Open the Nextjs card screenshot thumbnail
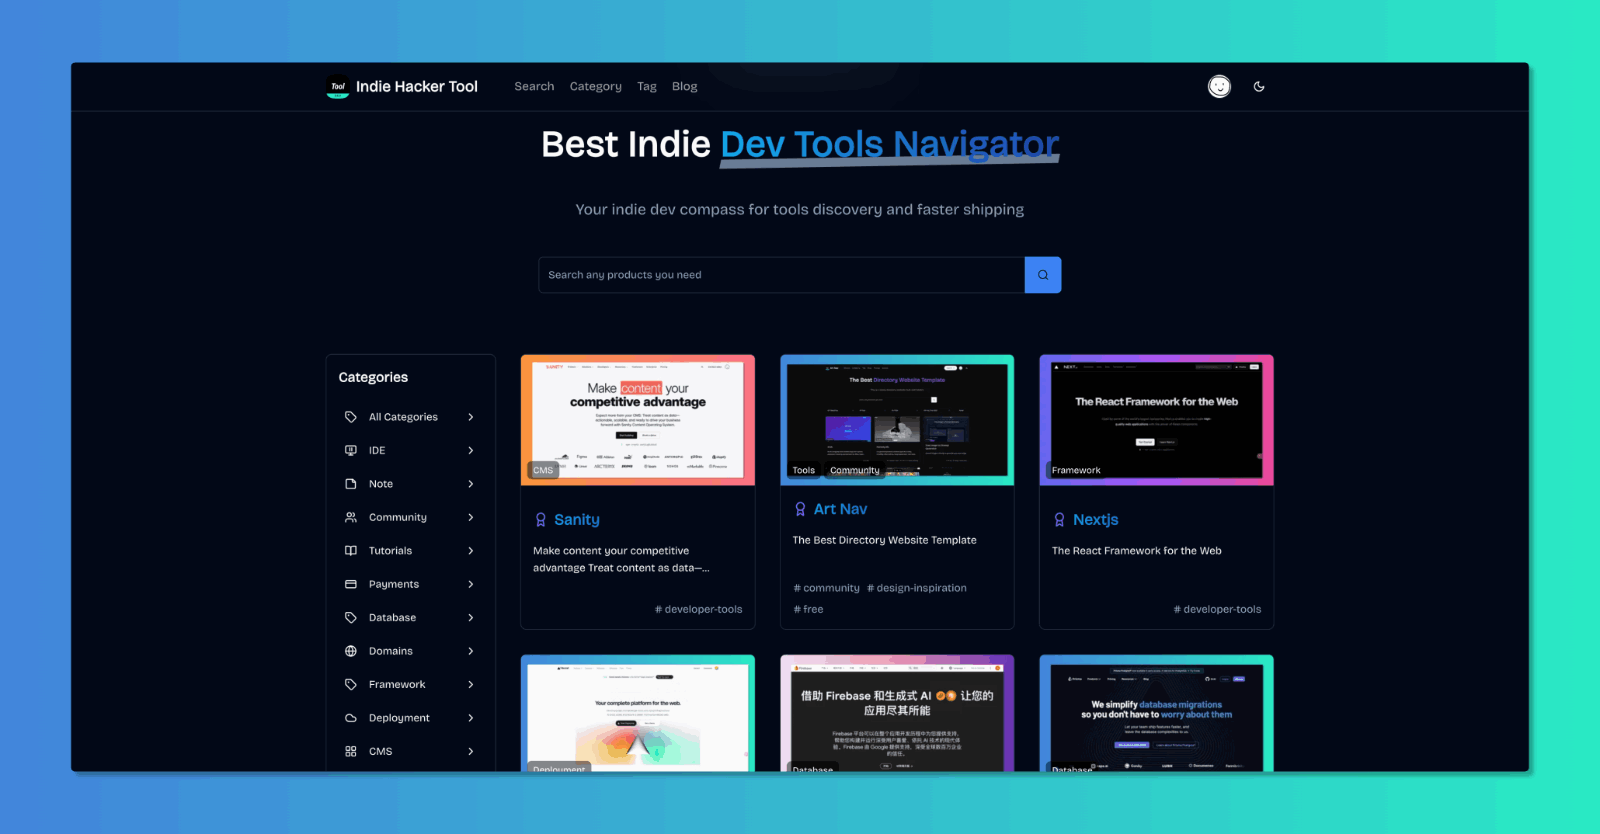The height and width of the screenshot is (834, 1600). (1157, 420)
